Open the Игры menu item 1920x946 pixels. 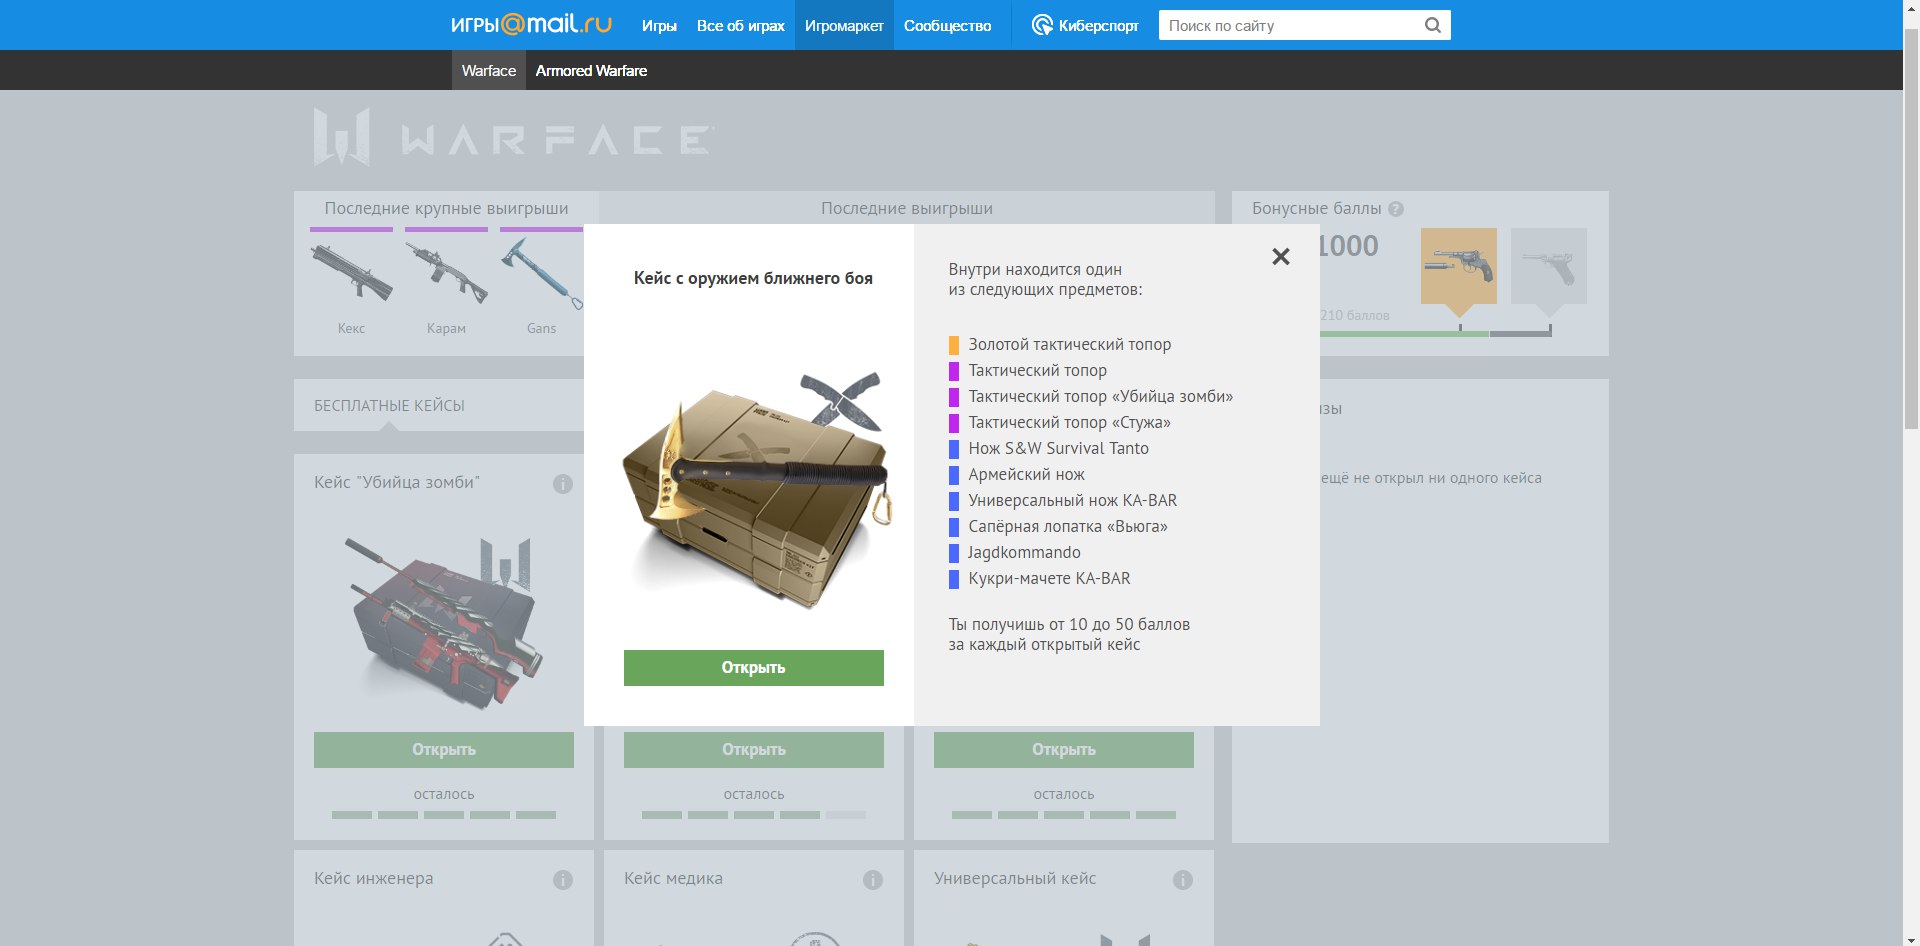click(x=659, y=25)
